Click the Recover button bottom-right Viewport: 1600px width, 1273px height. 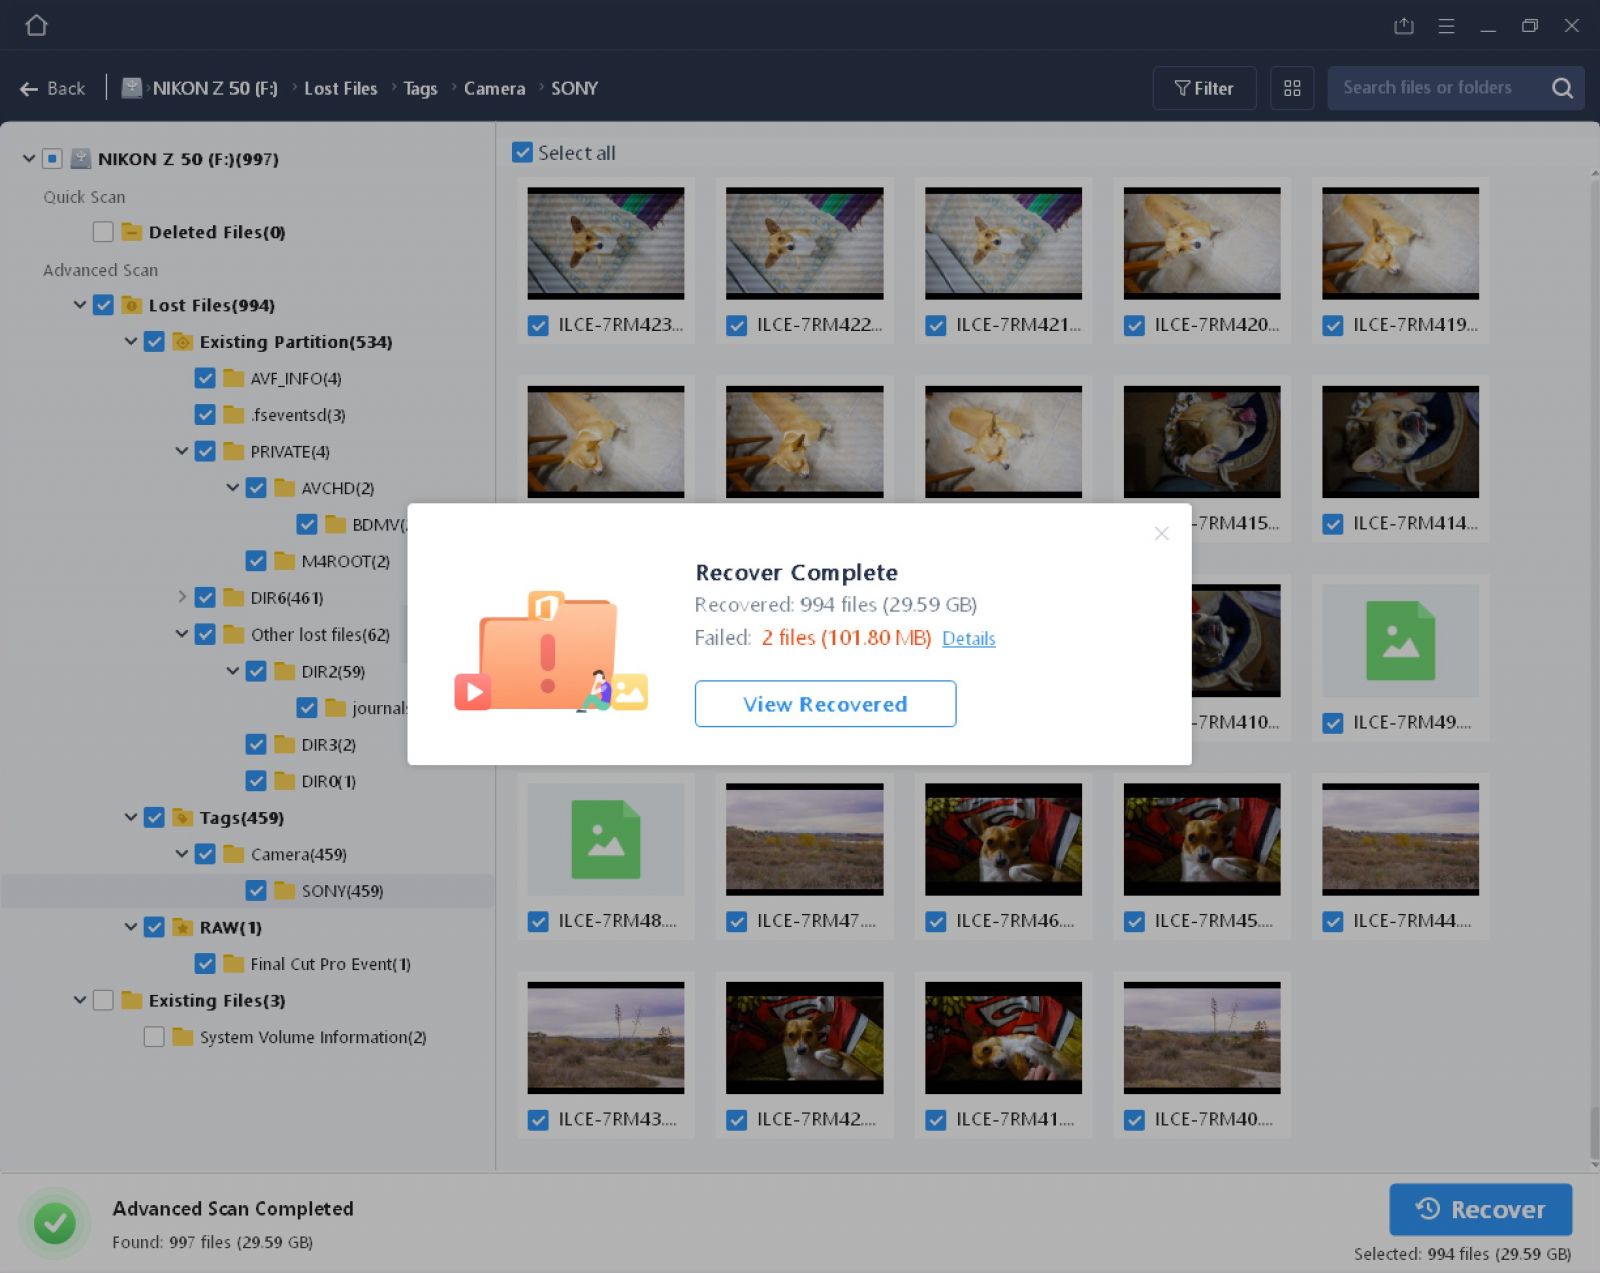1481,1209
